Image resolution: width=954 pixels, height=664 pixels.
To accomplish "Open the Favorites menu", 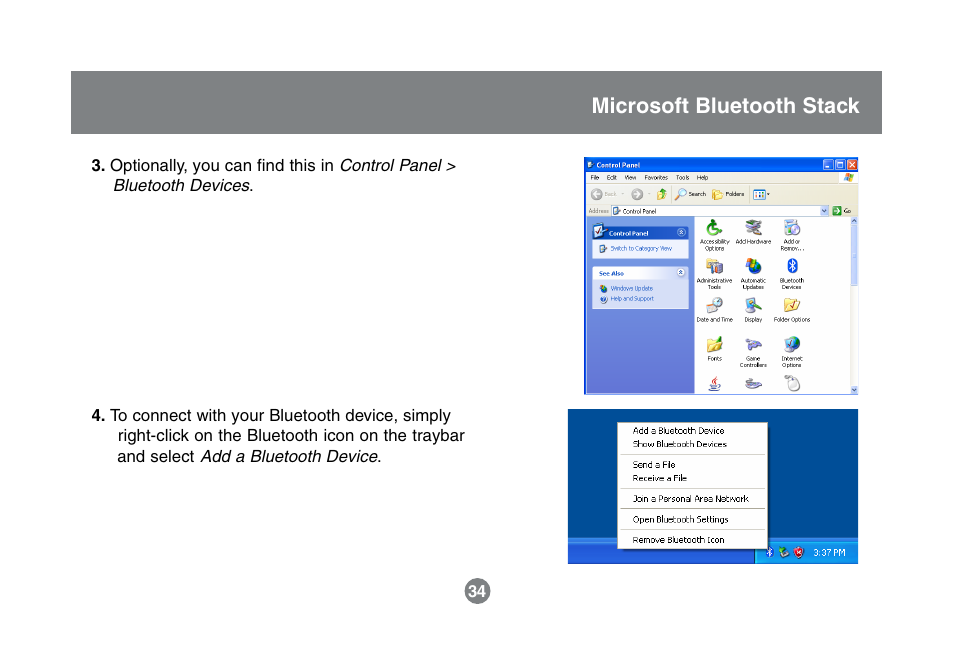I will tap(656, 178).
